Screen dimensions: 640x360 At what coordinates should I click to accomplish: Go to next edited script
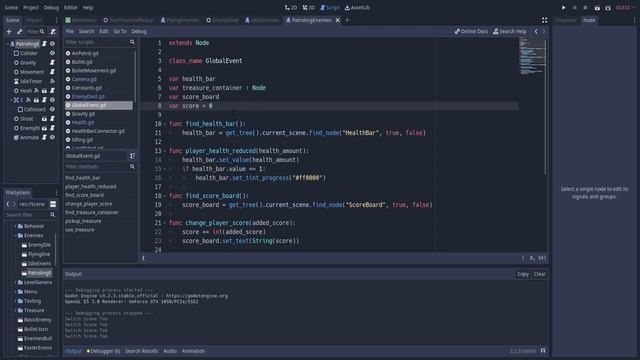pos(543,31)
